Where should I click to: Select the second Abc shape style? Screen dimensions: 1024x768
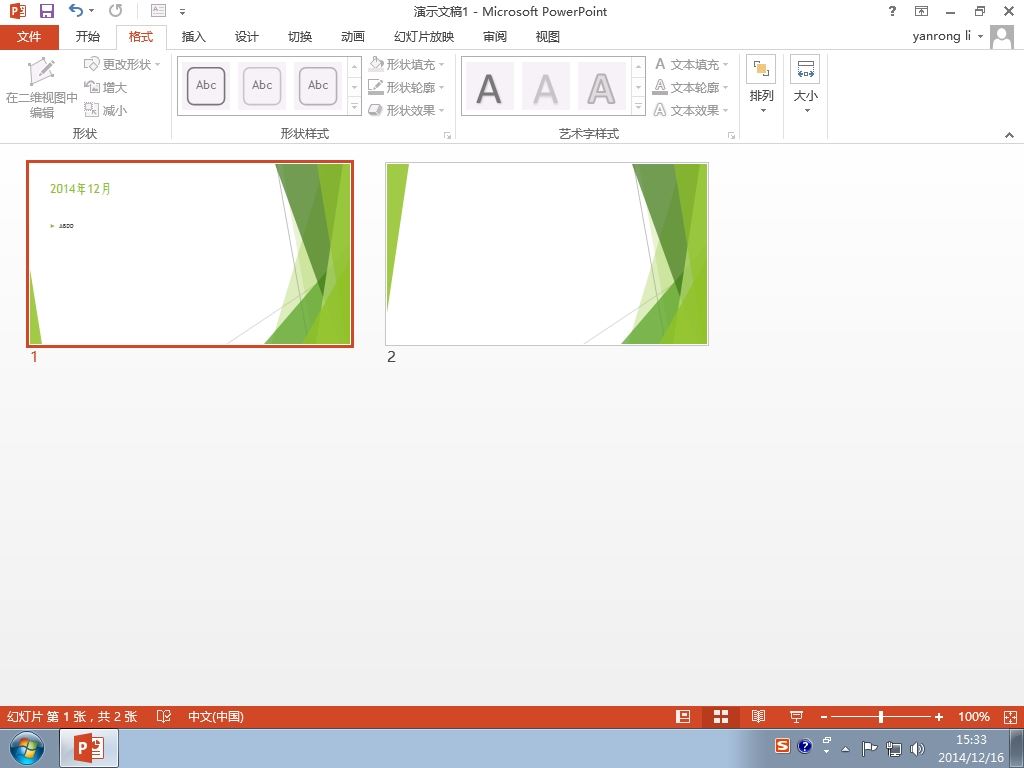tap(262, 85)
